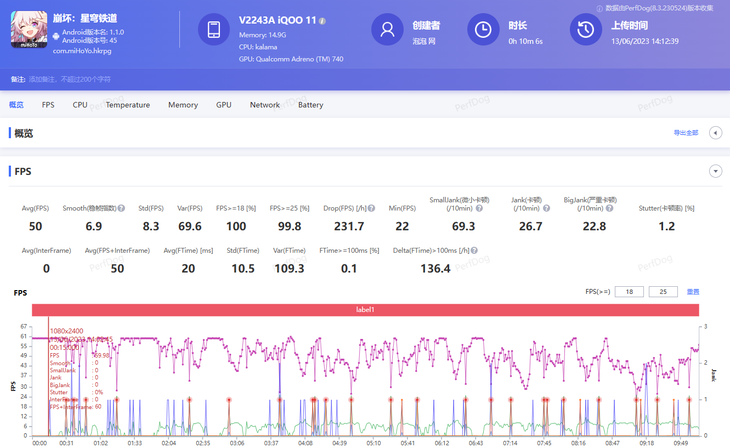Click FPS threshold field showing 25

tap(663, 292)
